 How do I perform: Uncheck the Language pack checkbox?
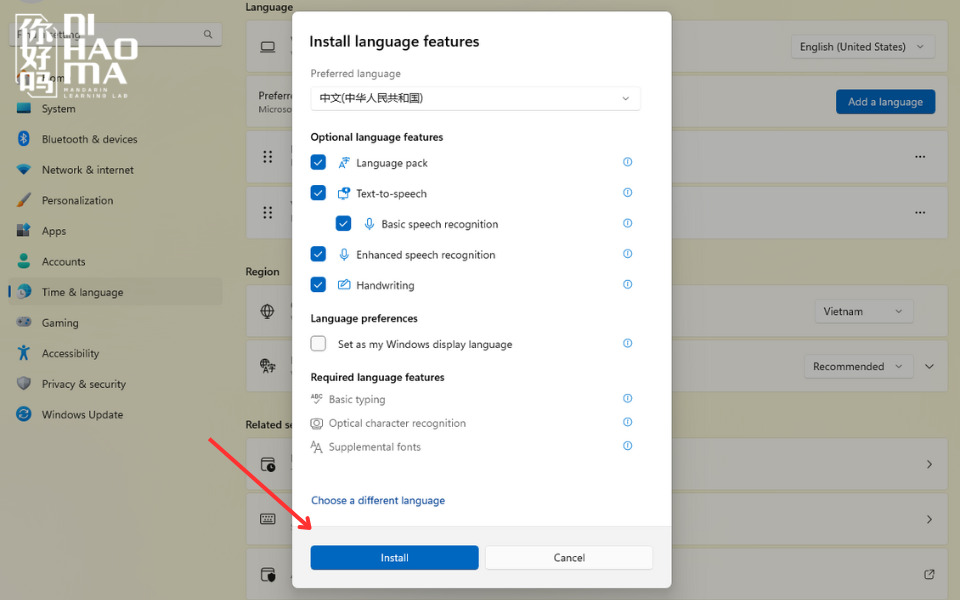[x=318, y=163]
